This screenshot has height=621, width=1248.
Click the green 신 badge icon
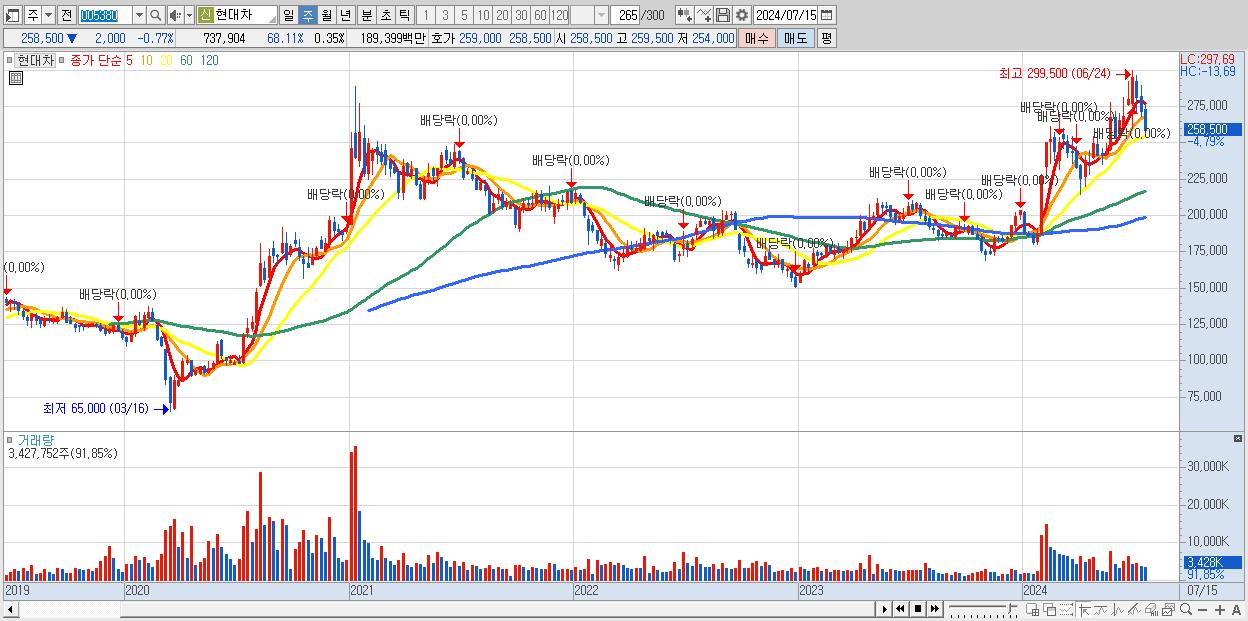click(x=205, y=15)
